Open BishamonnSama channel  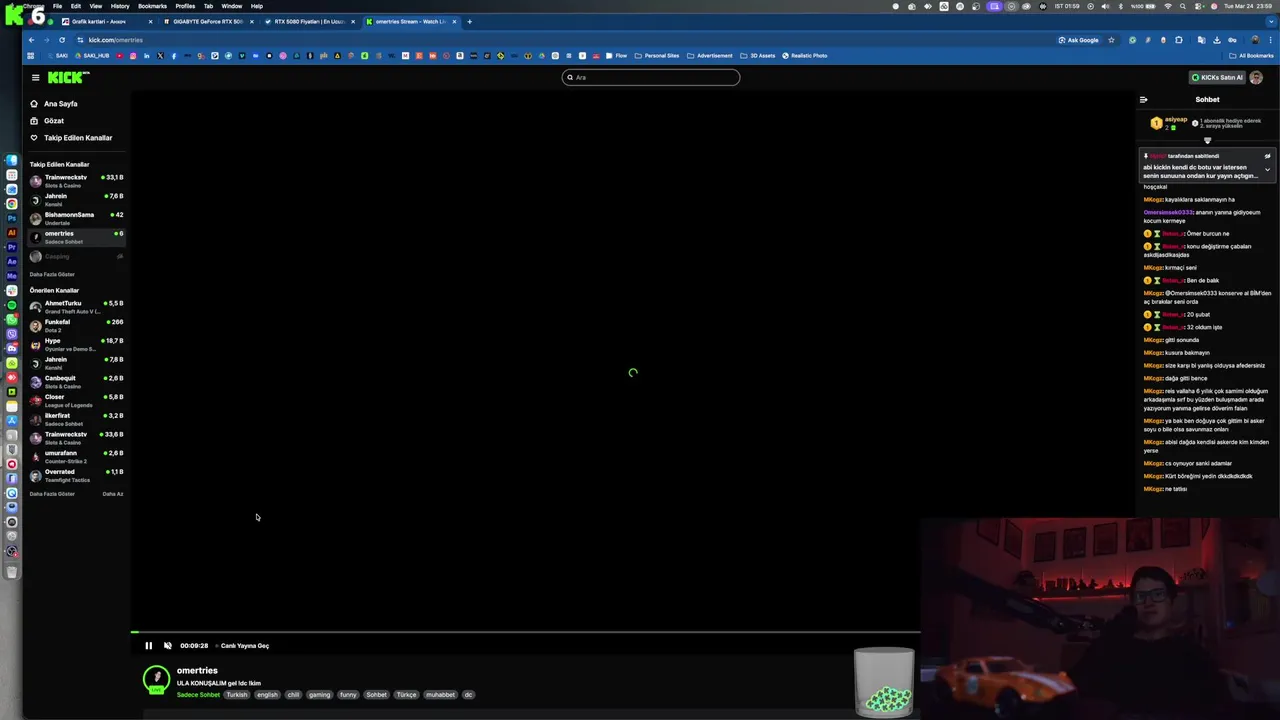pyautogui.click(x=77, y=218)
